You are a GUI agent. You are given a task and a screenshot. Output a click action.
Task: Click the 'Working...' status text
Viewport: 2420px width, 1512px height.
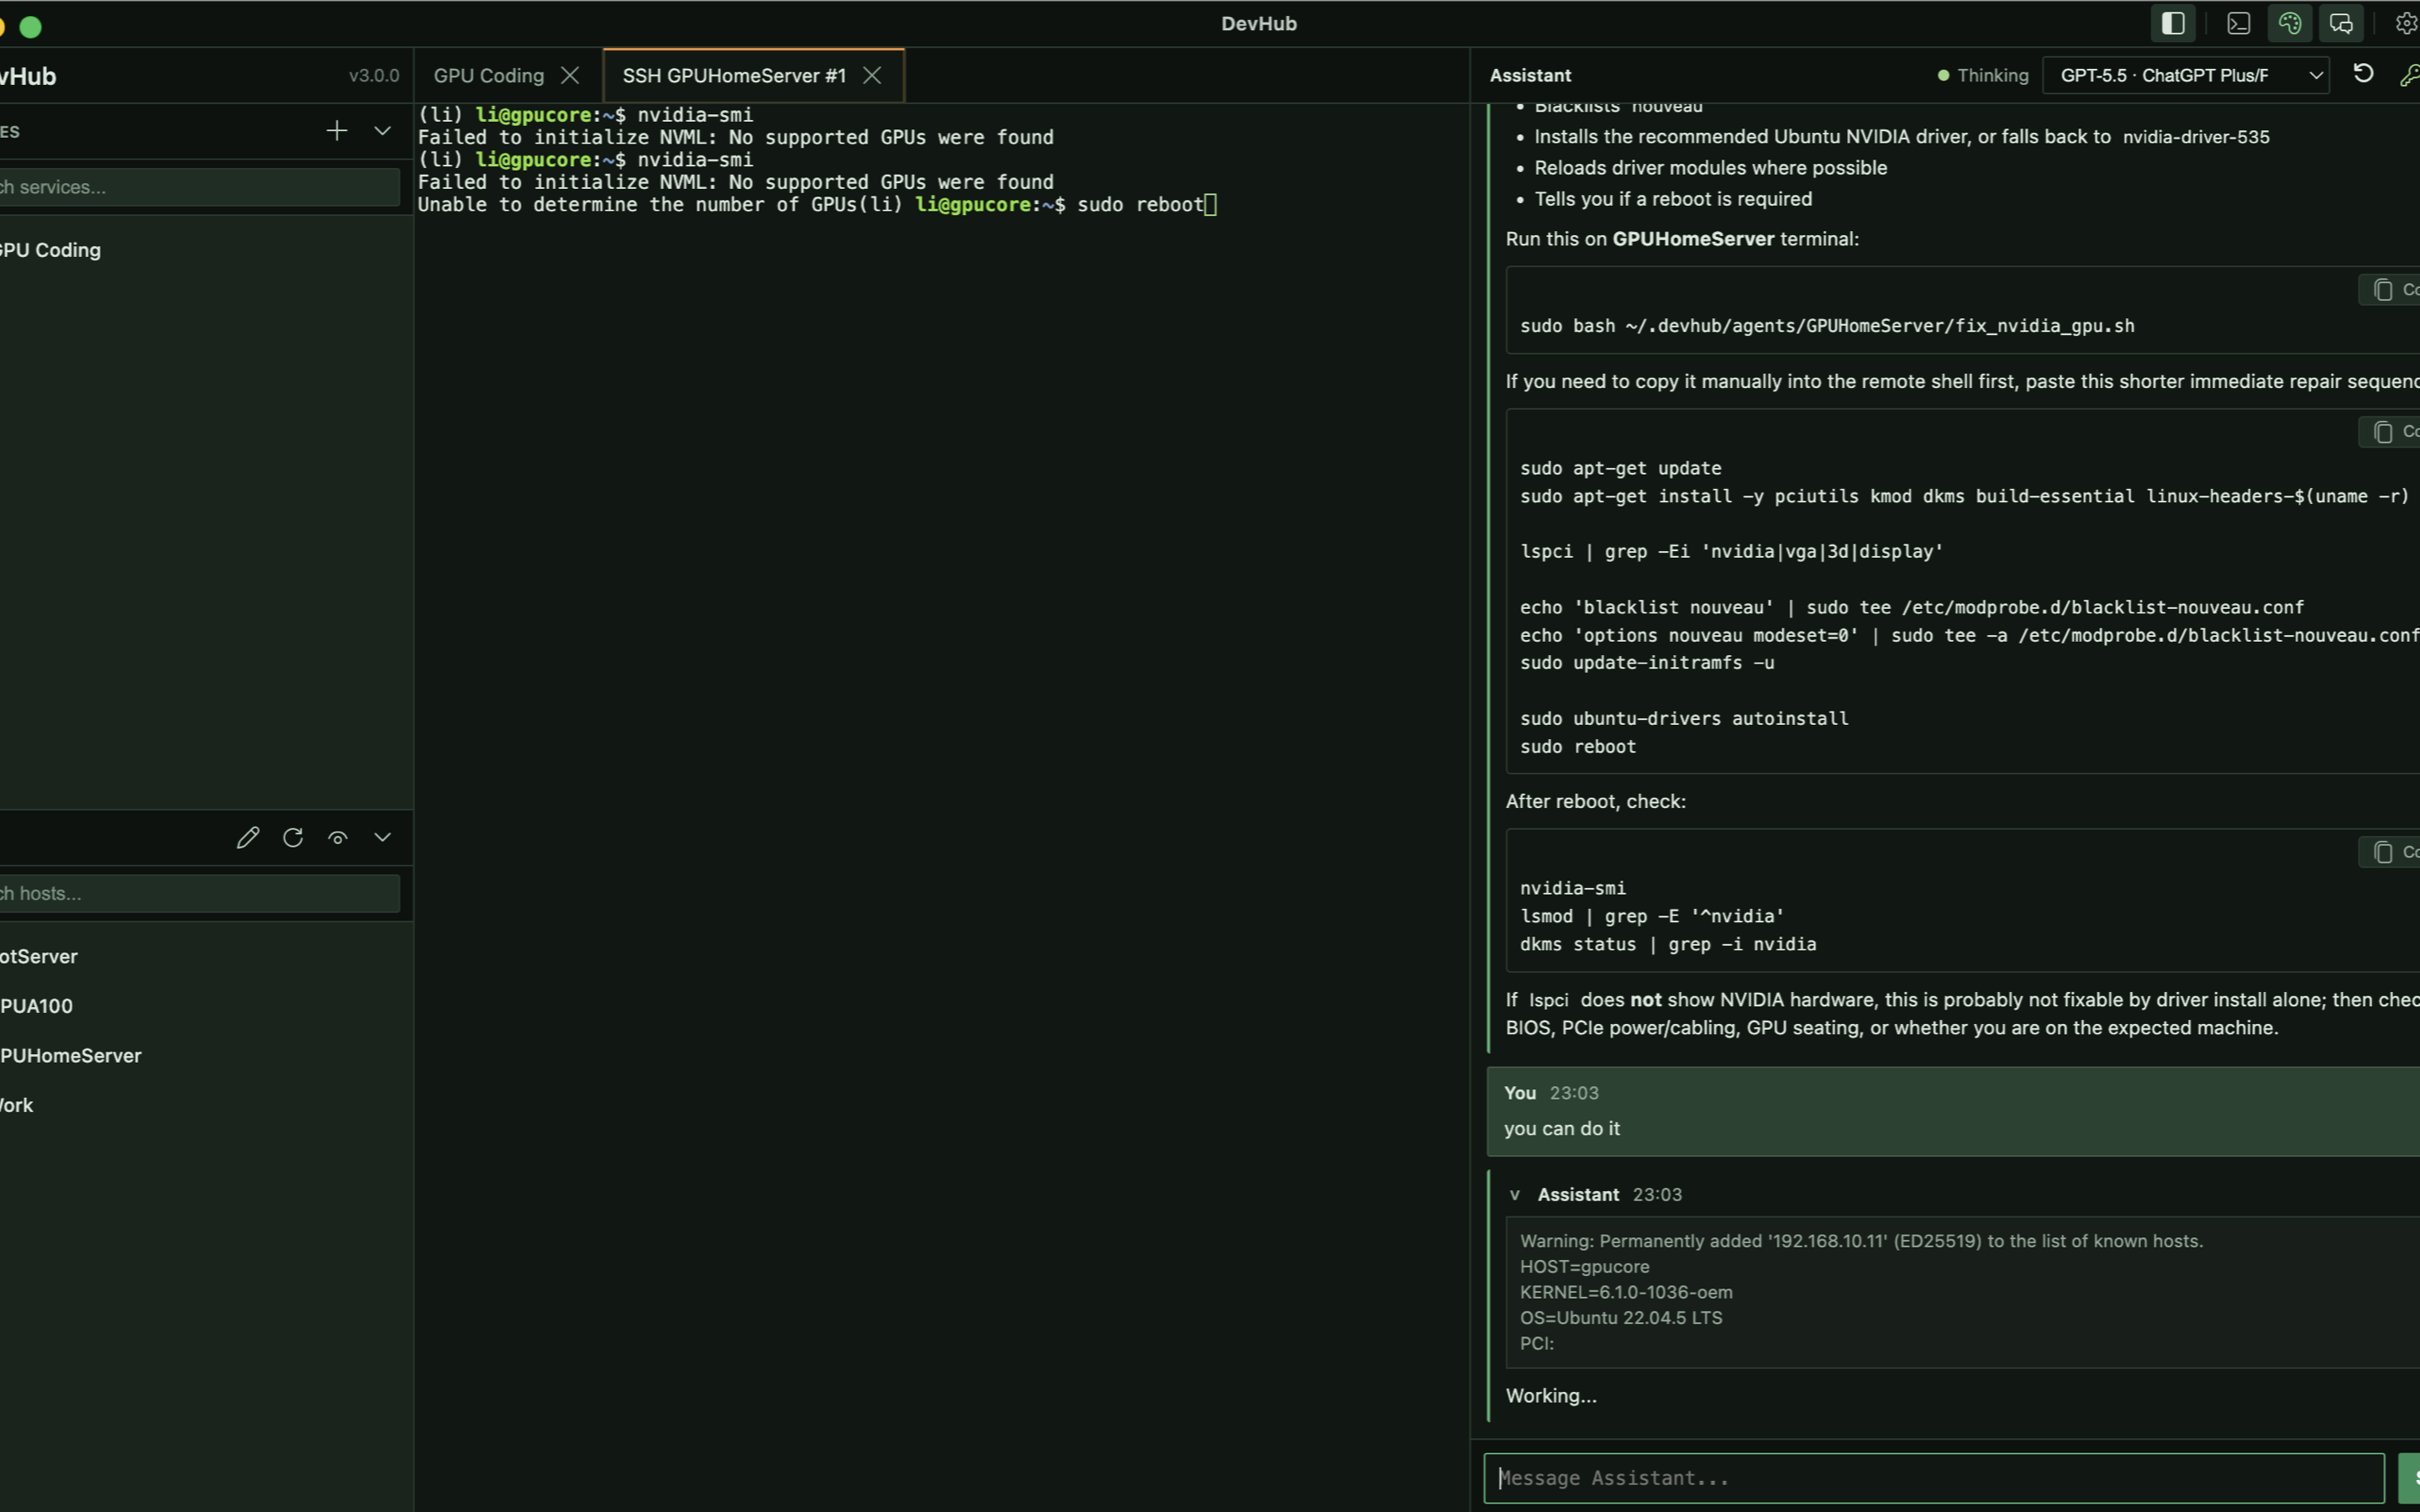point(1551,1396)
